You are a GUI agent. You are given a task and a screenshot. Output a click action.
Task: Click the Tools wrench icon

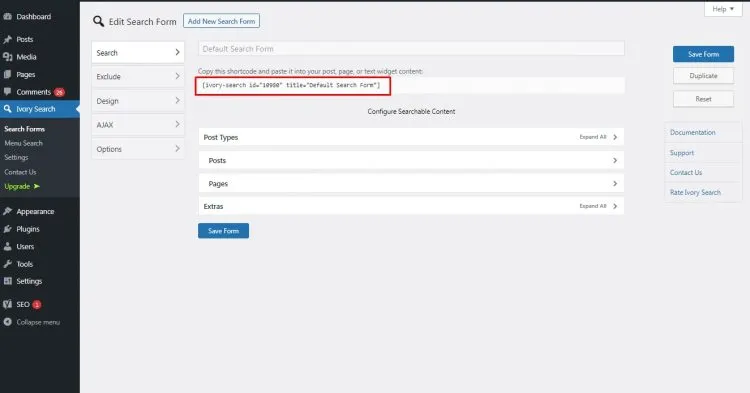[x=7, y=264]
